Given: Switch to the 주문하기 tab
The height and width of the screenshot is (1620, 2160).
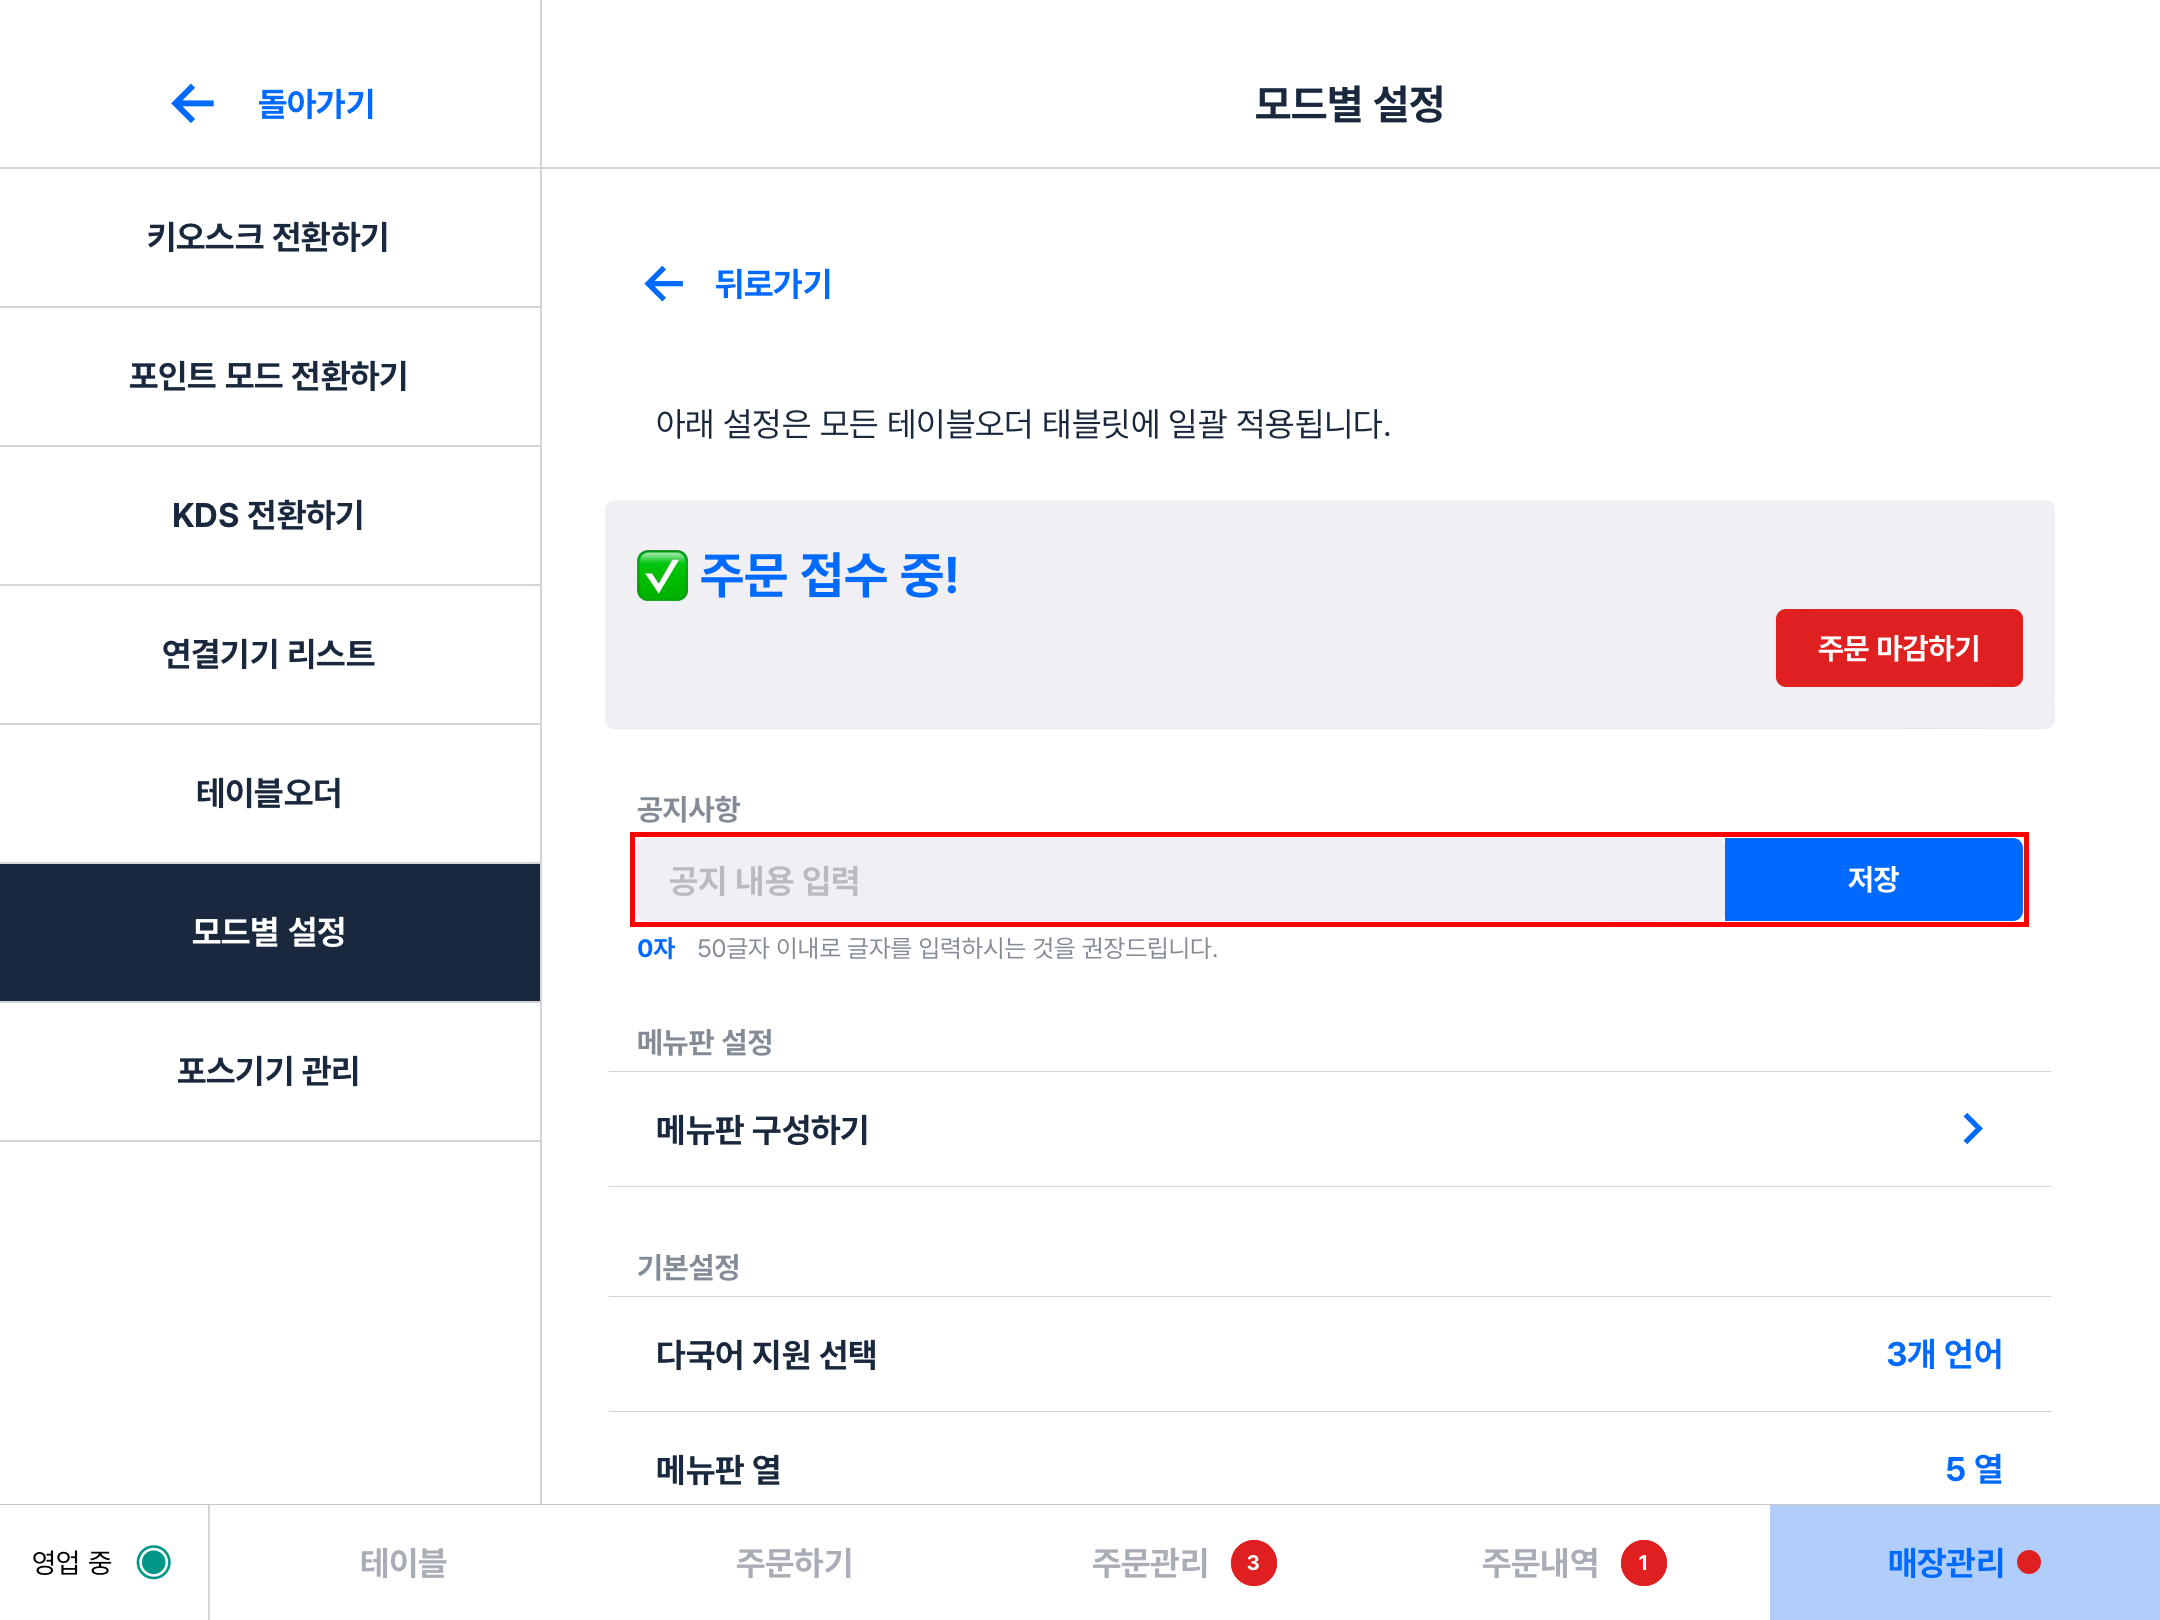Looking at the screenshot, I should click(794, 1563).
